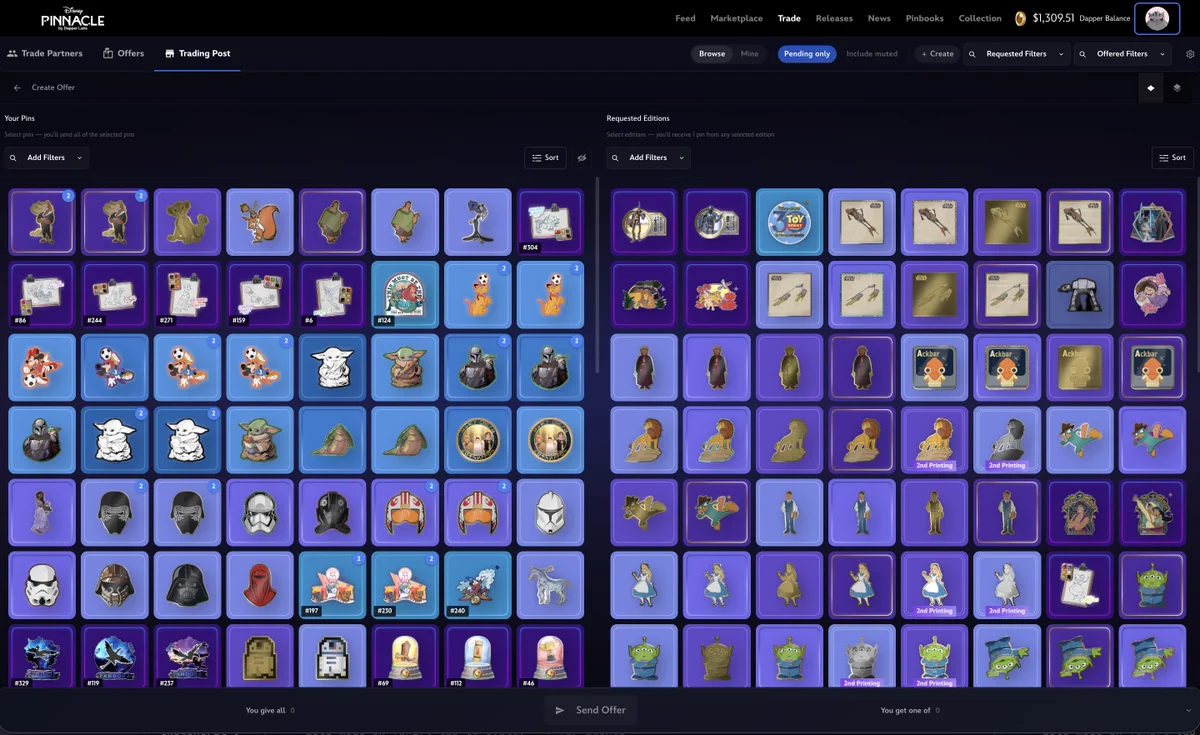Select the pixel R2-D2 pin
Screen dimensions: 1200x735
pos(332,657)
